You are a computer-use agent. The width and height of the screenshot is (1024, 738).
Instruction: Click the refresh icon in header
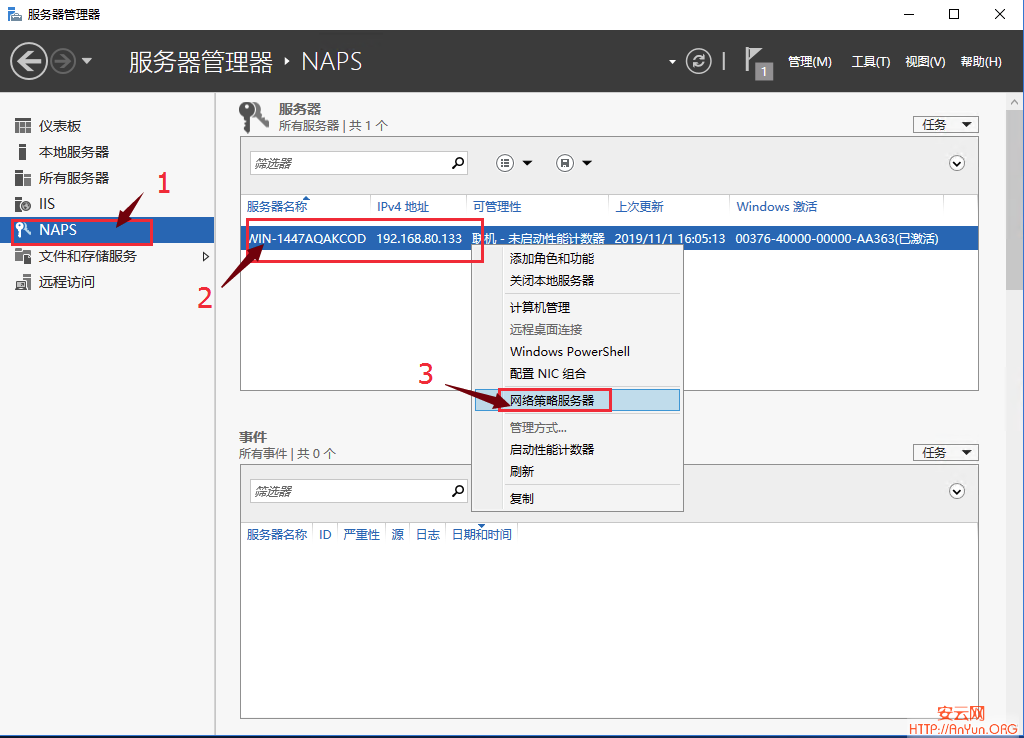(x=699, y=61)
